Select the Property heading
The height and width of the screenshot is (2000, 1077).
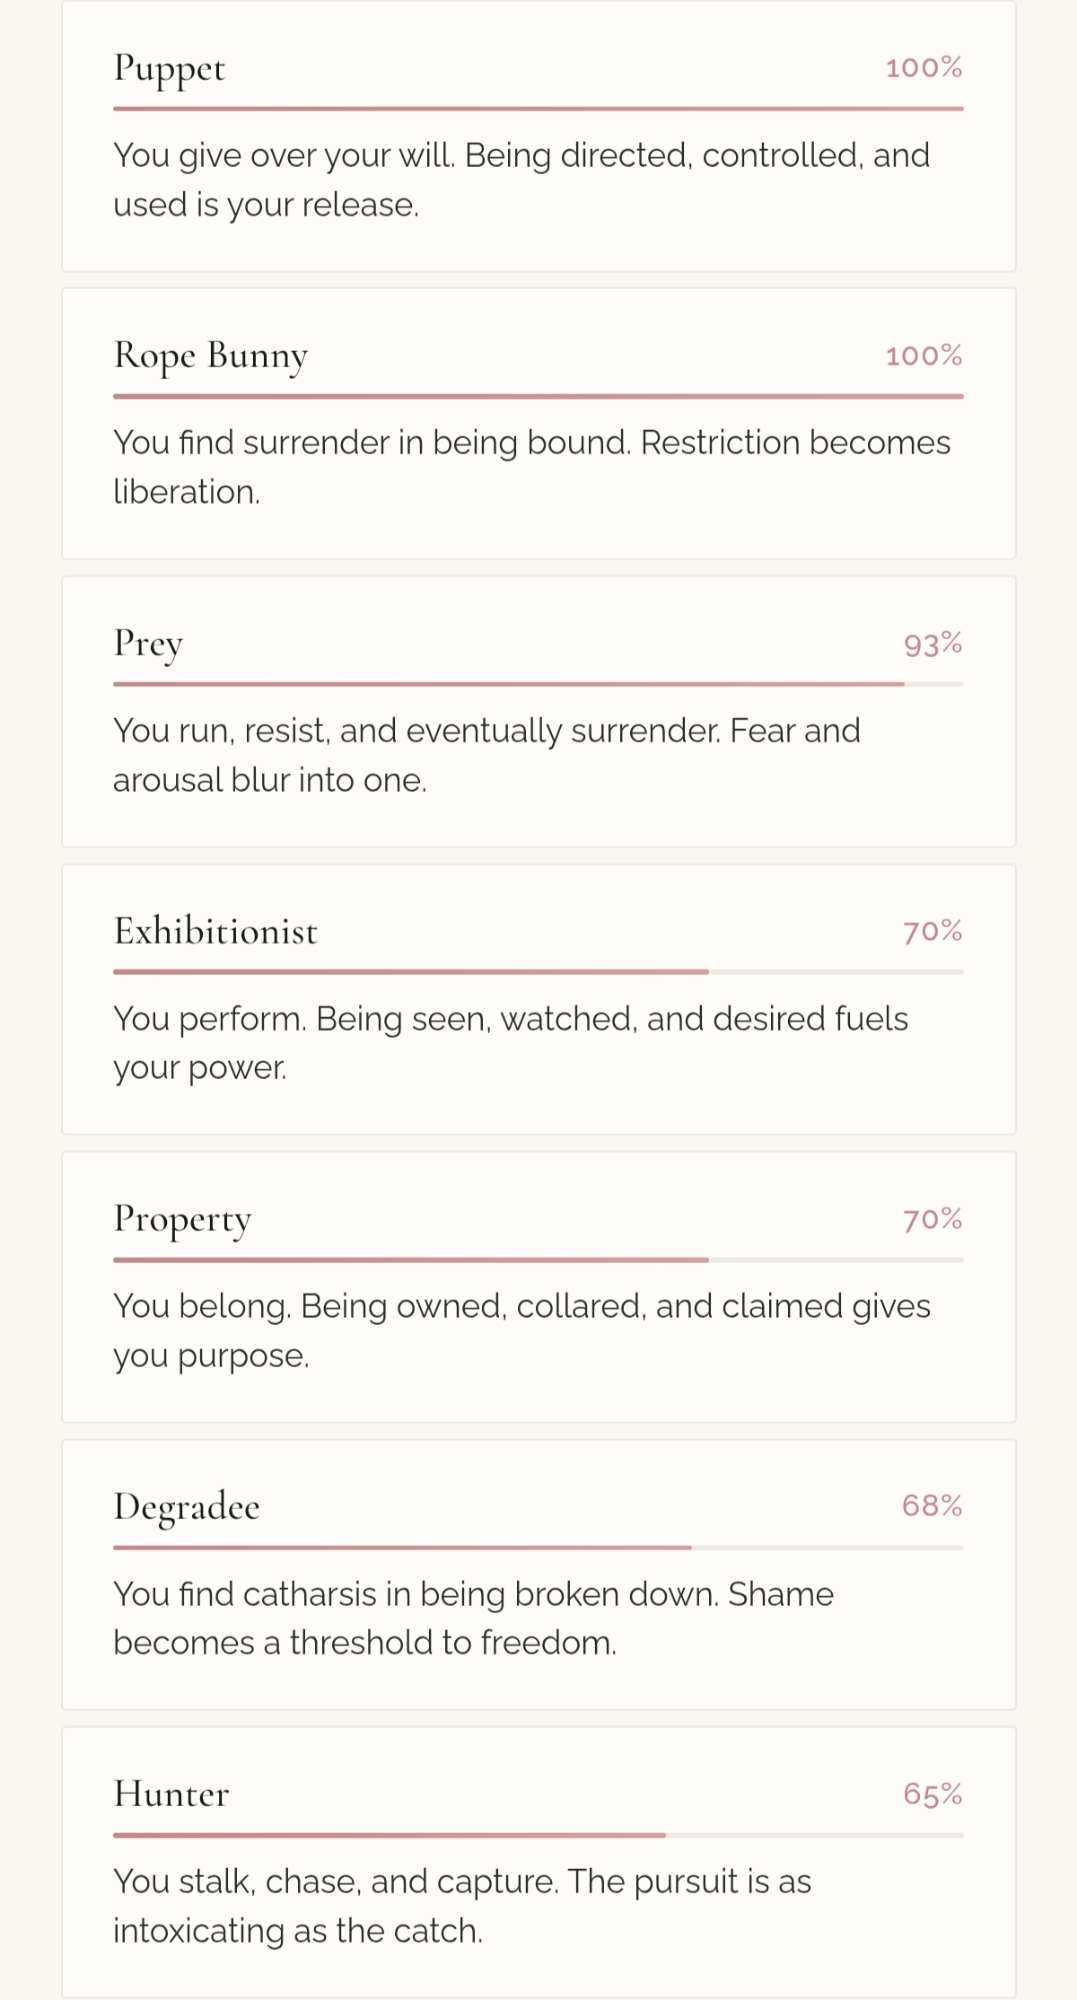[x=182, y=1219]
